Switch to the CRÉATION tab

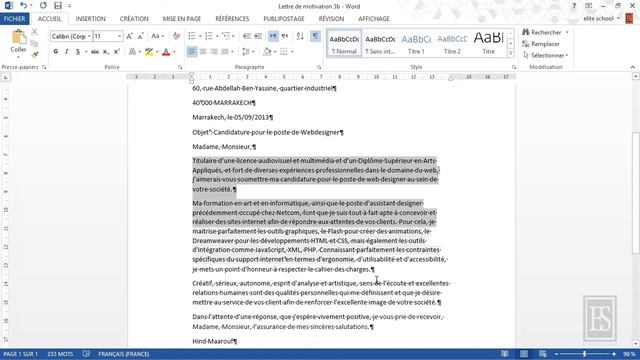click(134, 19)
